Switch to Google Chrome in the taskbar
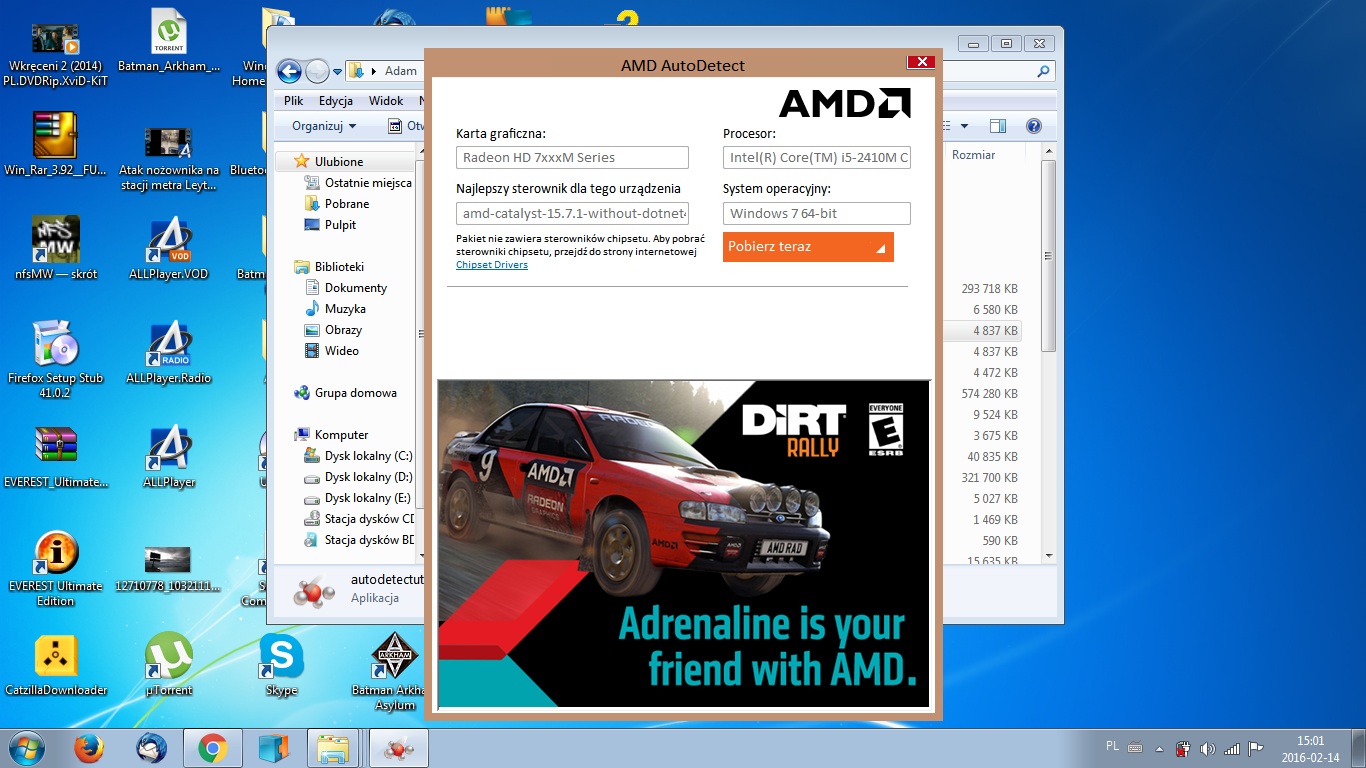 [212, 747]
